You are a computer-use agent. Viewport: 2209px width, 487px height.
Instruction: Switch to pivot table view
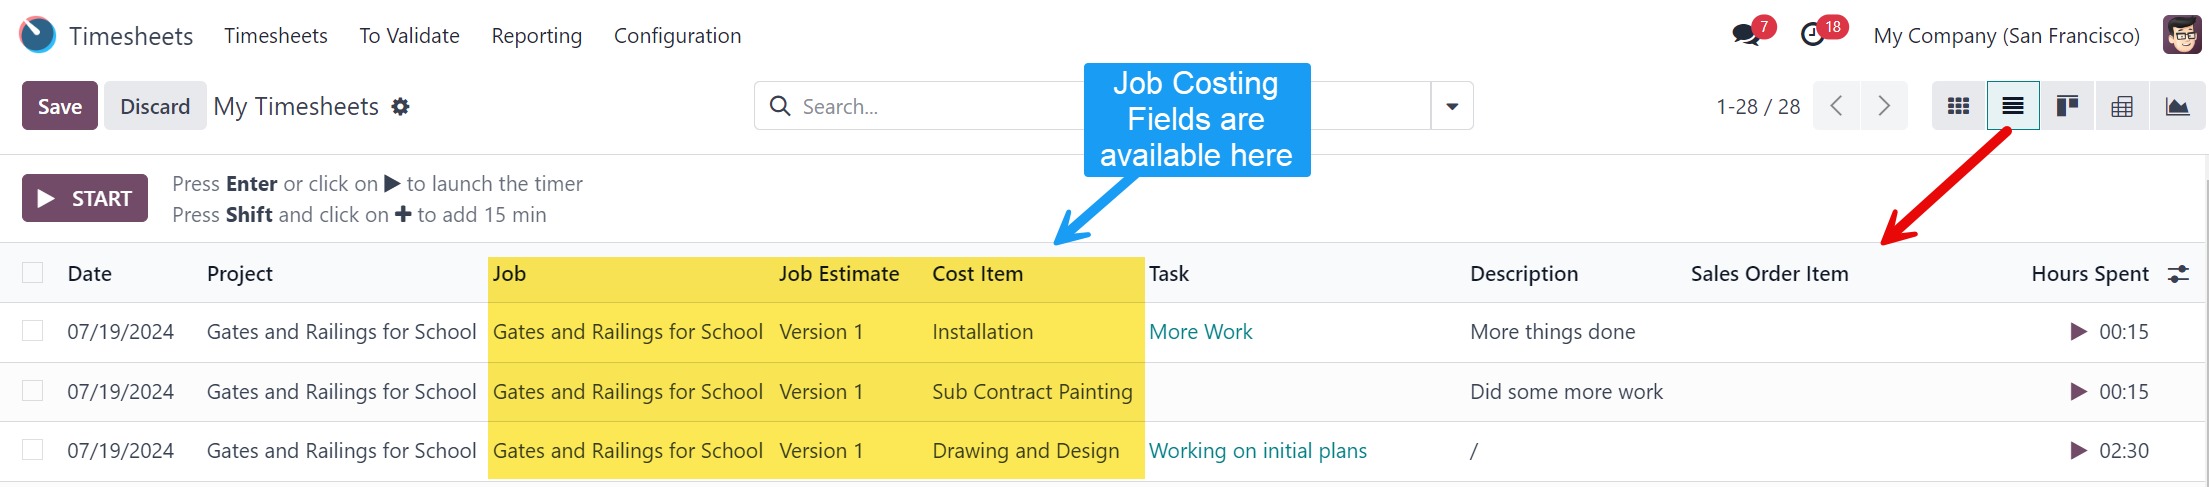point(2122,106)
